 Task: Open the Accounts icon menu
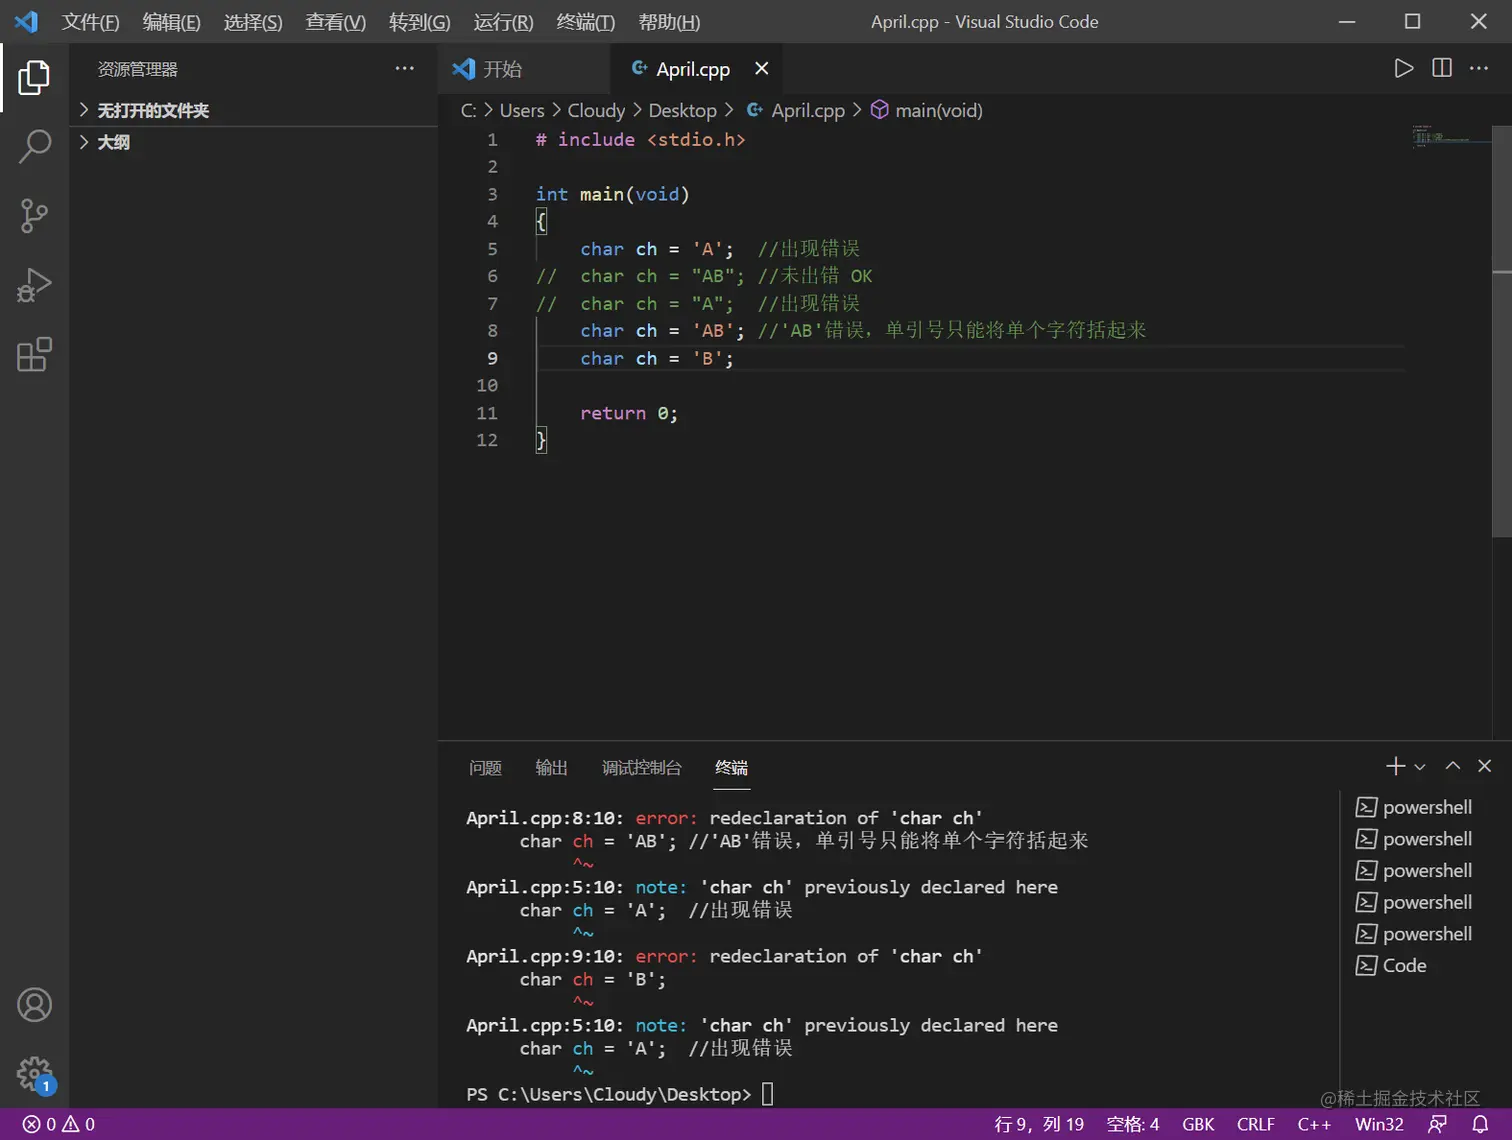pos(34,1005)
